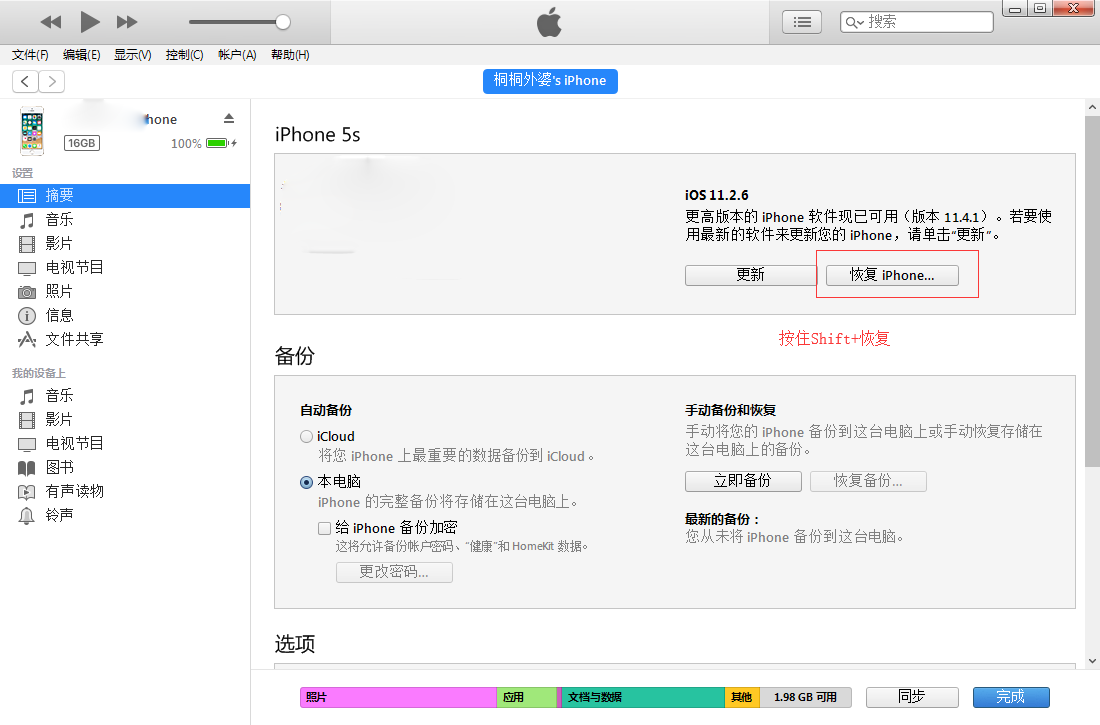Click the 100% battery percentage text
Screen dimensions: 1100x725
[x=186, y=143]
